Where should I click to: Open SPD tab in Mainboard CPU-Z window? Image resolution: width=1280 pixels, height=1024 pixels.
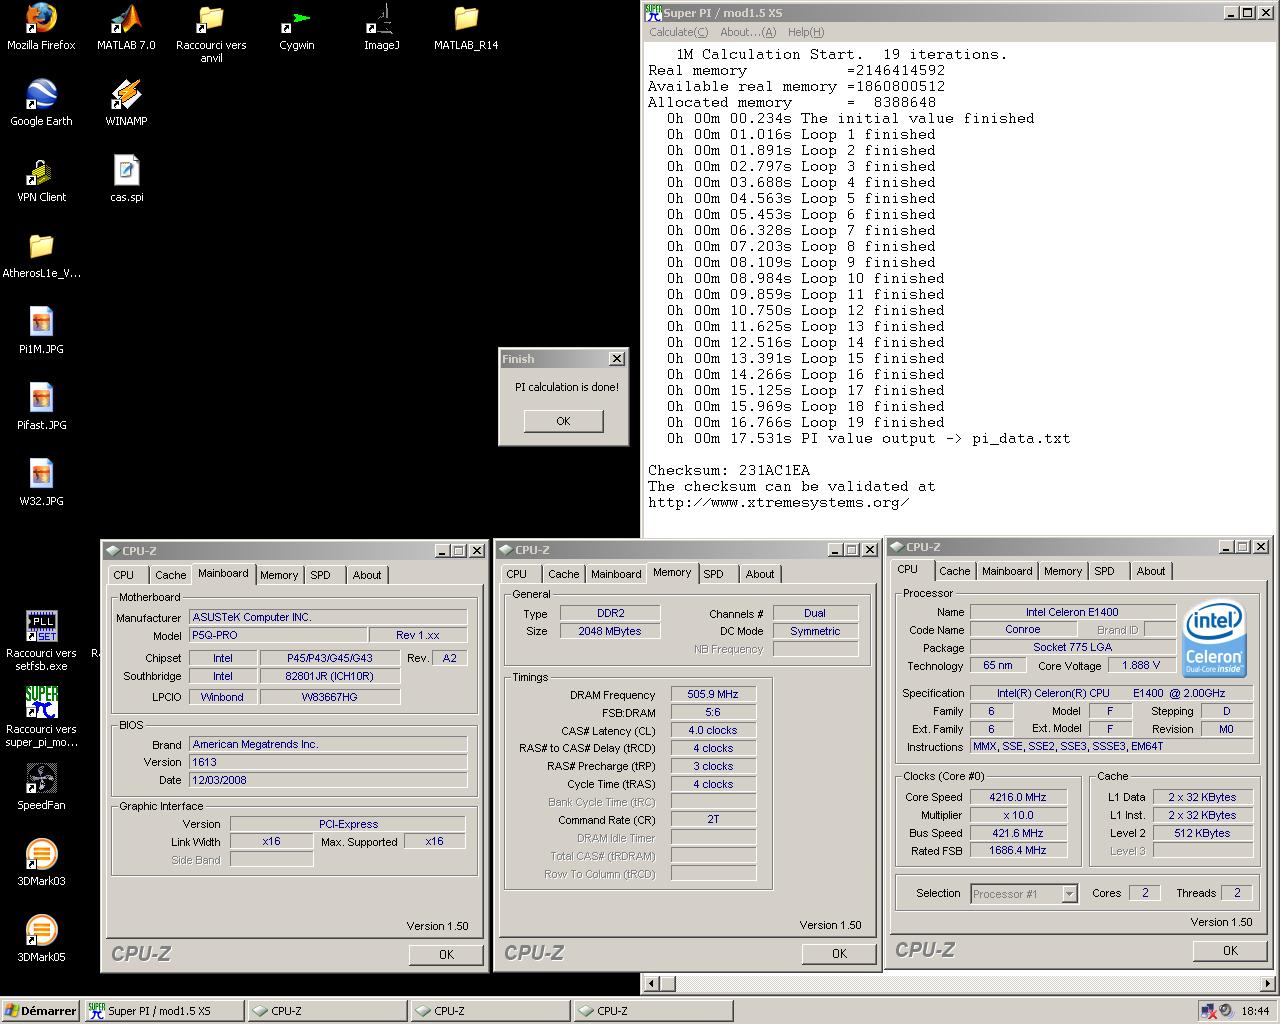click(x=320, y=575)
